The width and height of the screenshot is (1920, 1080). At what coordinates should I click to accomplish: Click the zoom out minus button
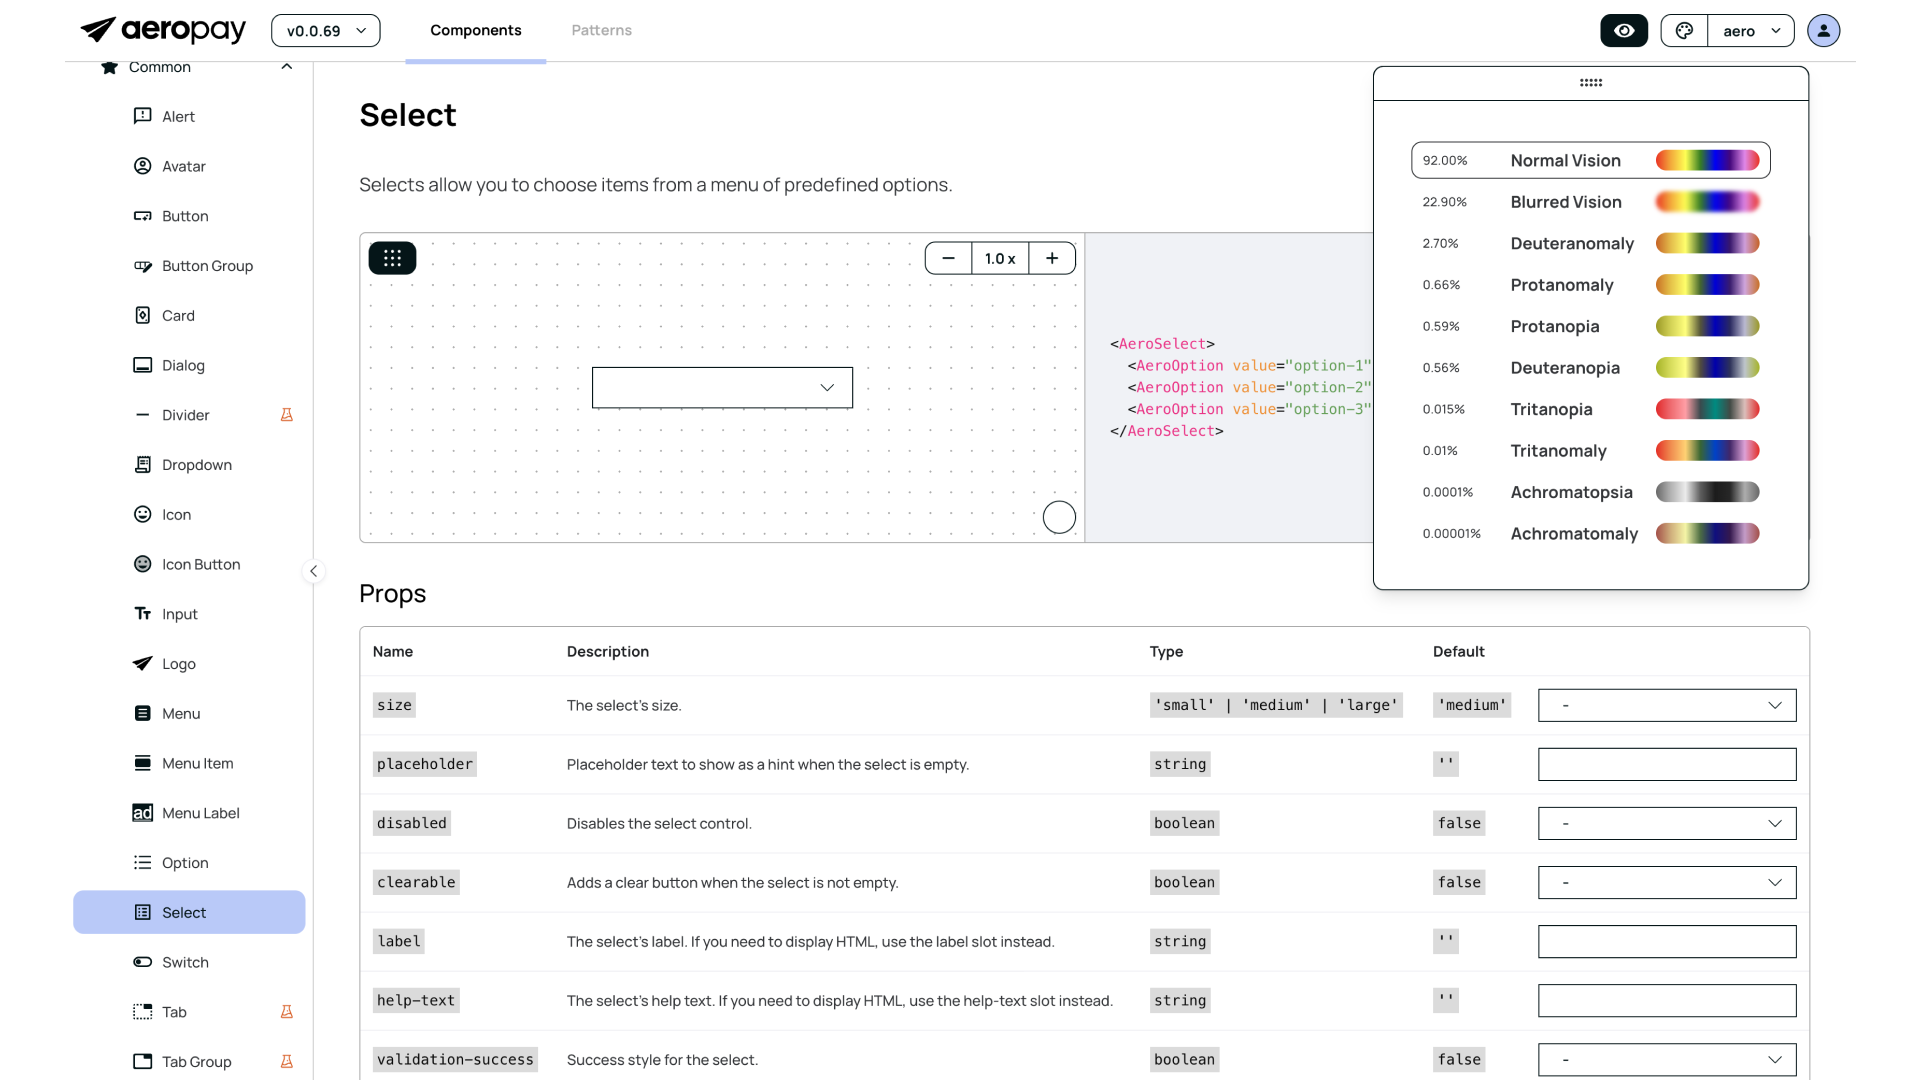point(948,258)
